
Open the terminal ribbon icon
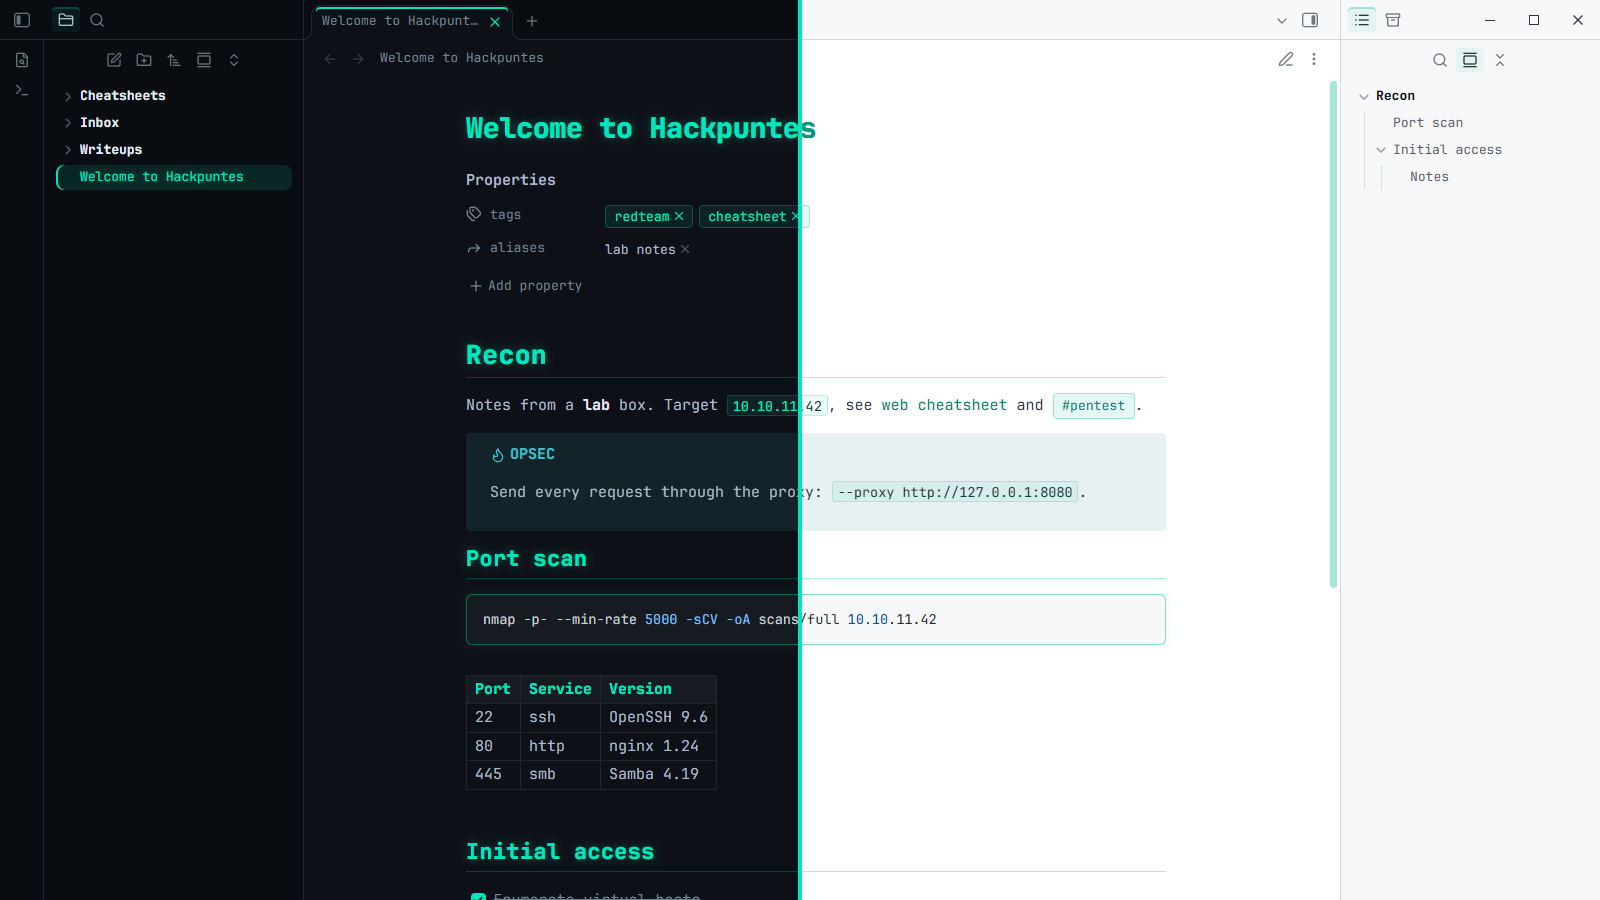click(22, 90)
